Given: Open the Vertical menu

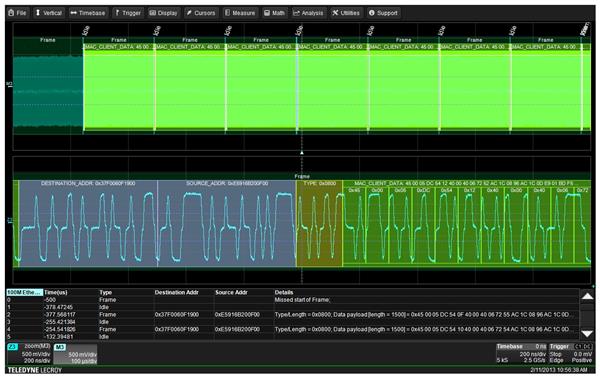Looking at the screenshot, I should pyautogui.click(x=48, y=13).
